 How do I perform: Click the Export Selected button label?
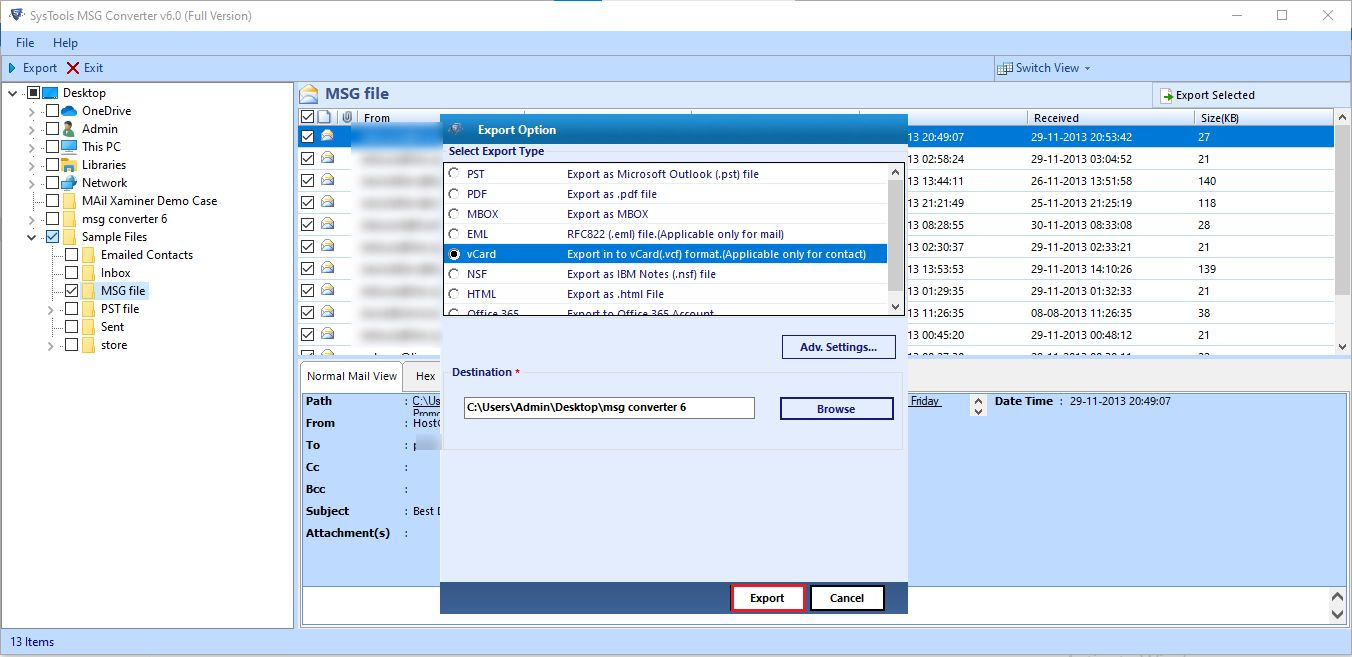1215,95
